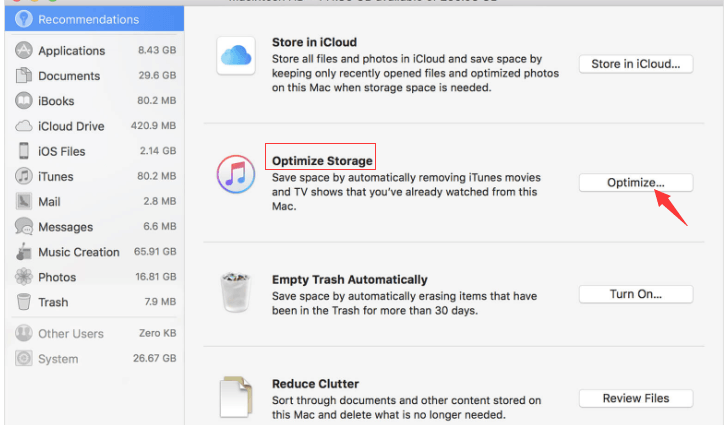
Task: Click the Mail stamp icon
Action: click(x=24, y=201)
